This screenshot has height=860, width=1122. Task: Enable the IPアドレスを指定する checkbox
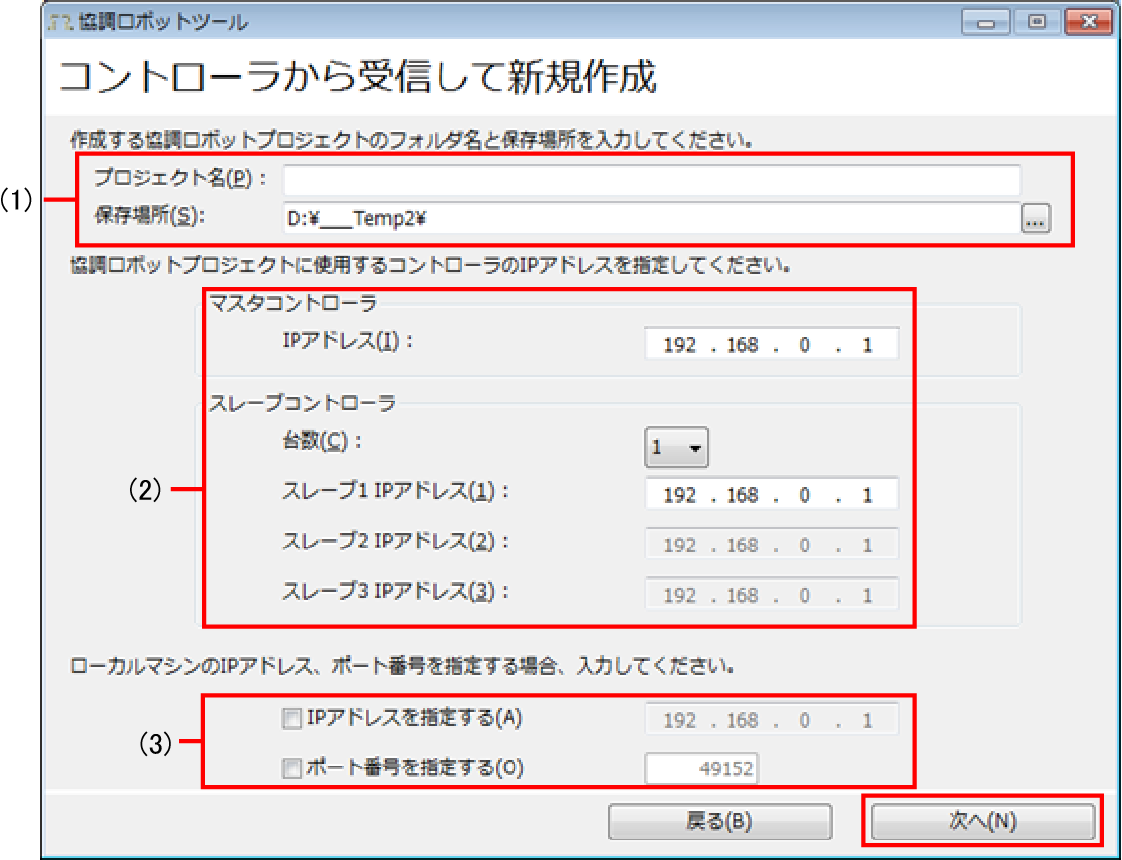292,717
